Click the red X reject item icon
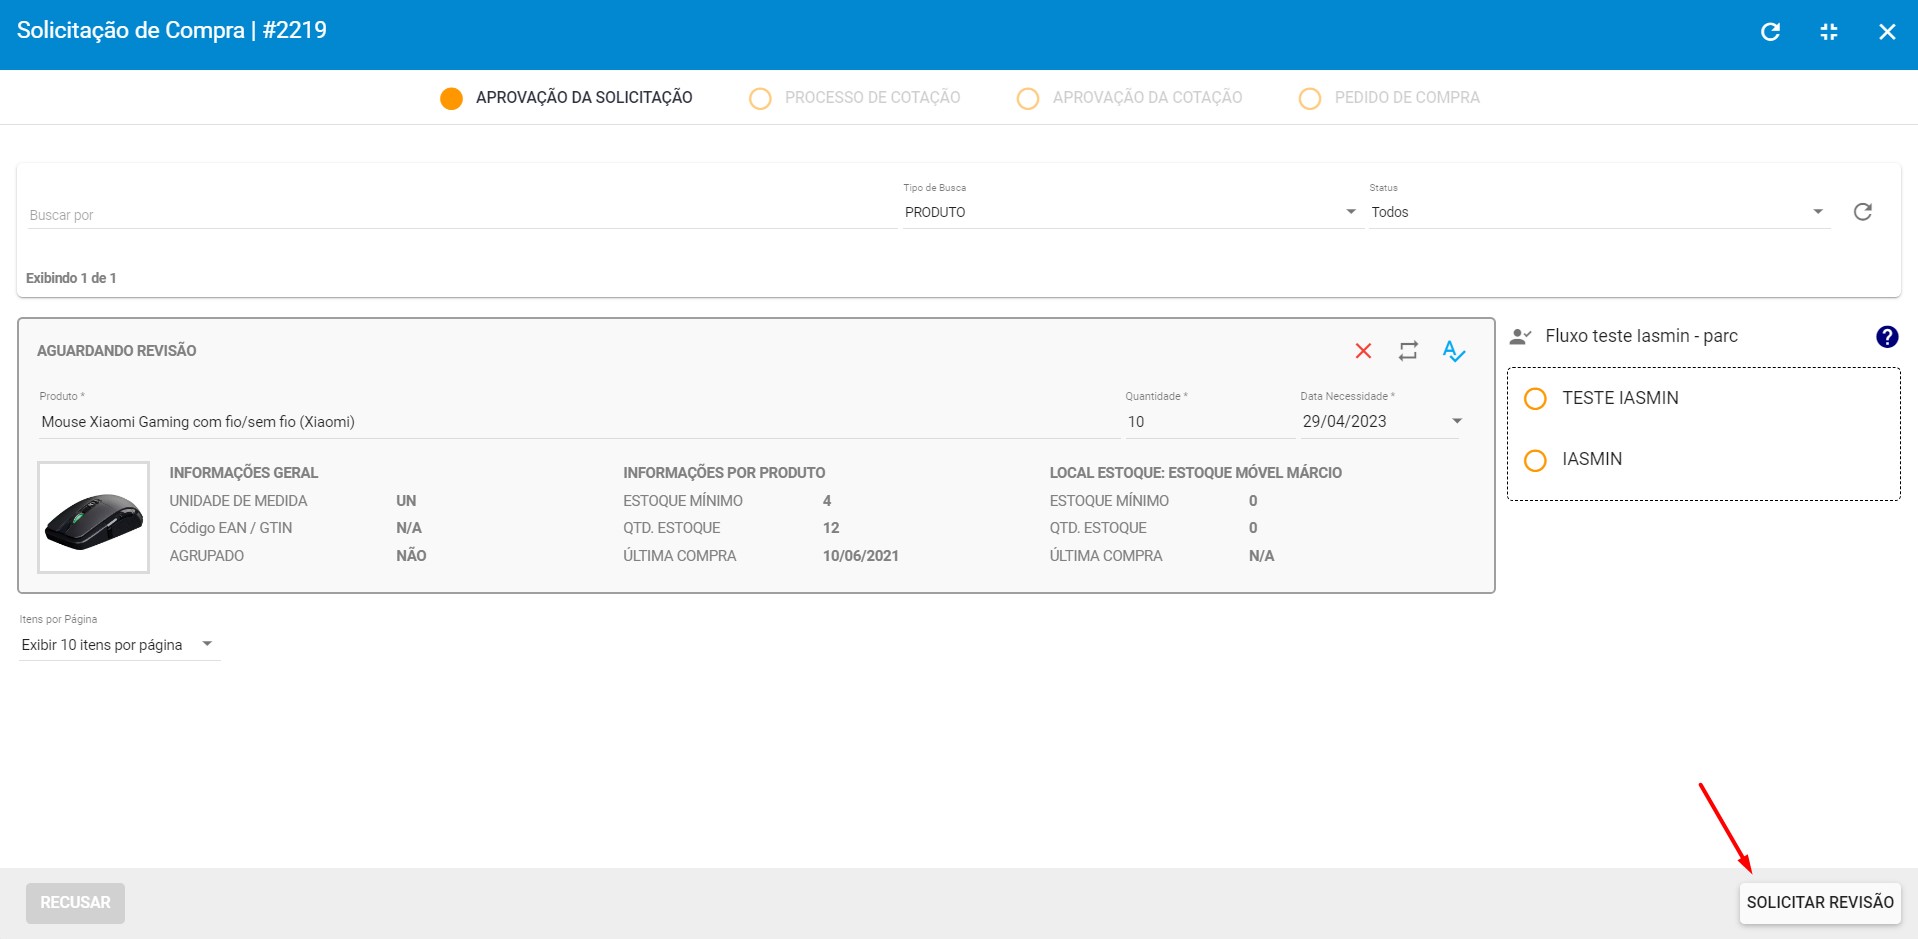The width and height of the screenshot is (1918, 939). click(1363, 351)
